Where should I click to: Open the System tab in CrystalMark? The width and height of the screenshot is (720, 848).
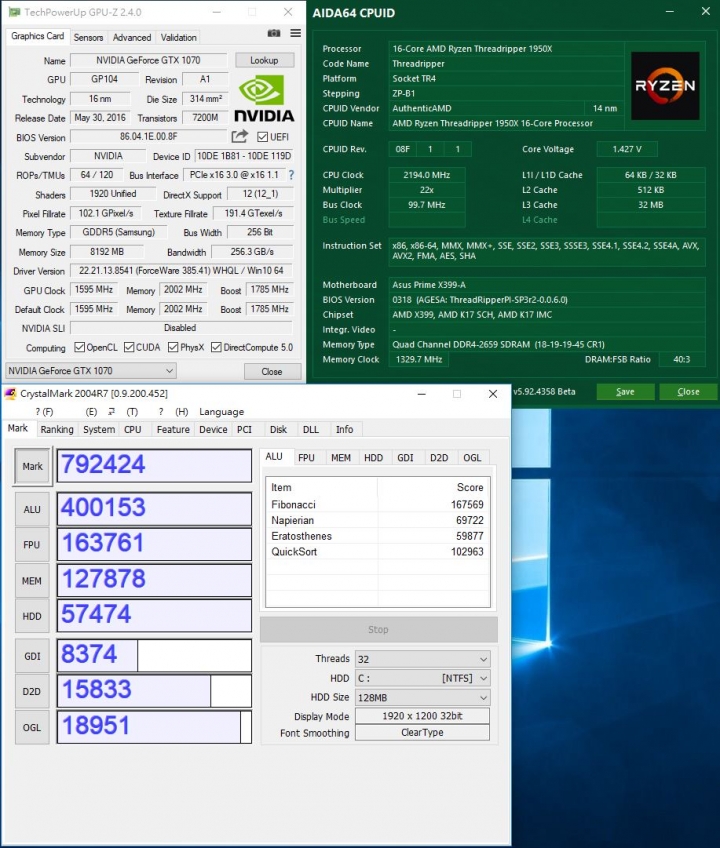tap(99, 429)
